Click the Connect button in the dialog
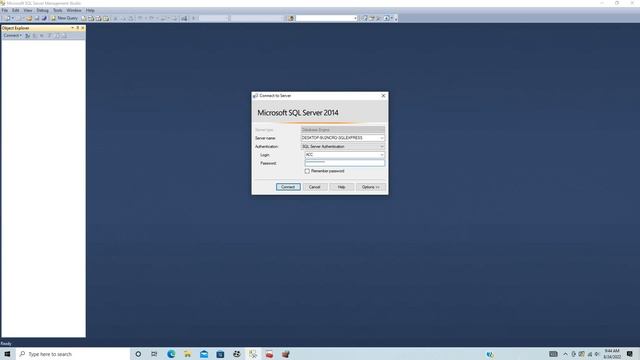This screenshot has height=360, width=640. tap(288, 187)
